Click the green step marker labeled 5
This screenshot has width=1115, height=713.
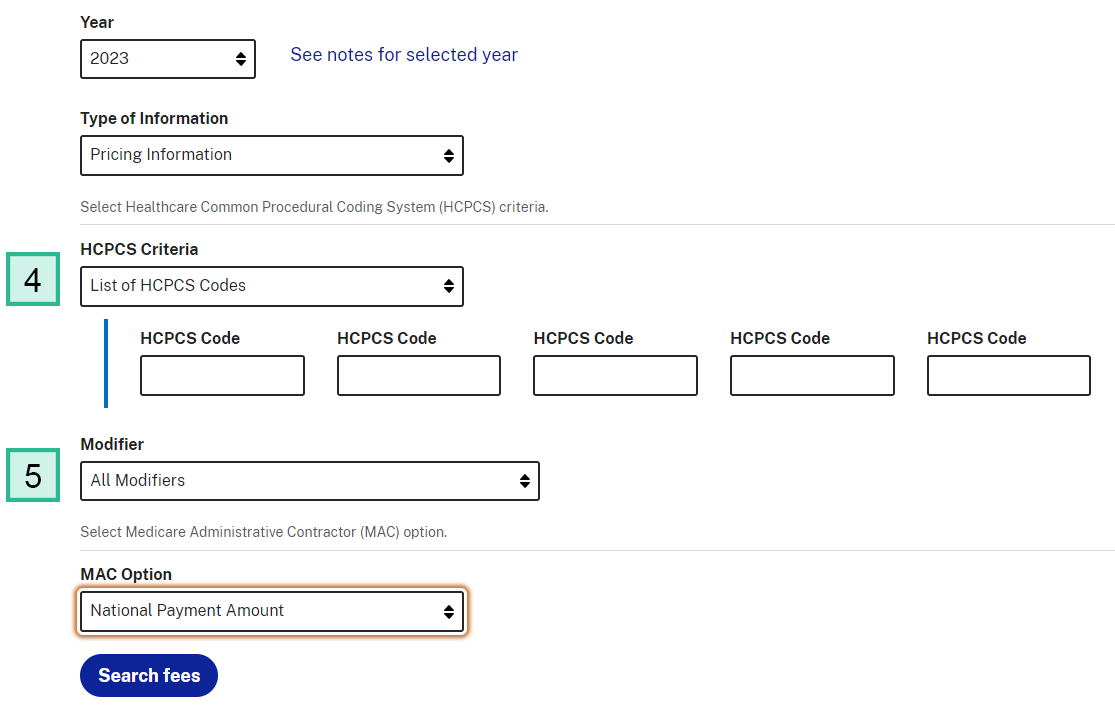[32, 475]
